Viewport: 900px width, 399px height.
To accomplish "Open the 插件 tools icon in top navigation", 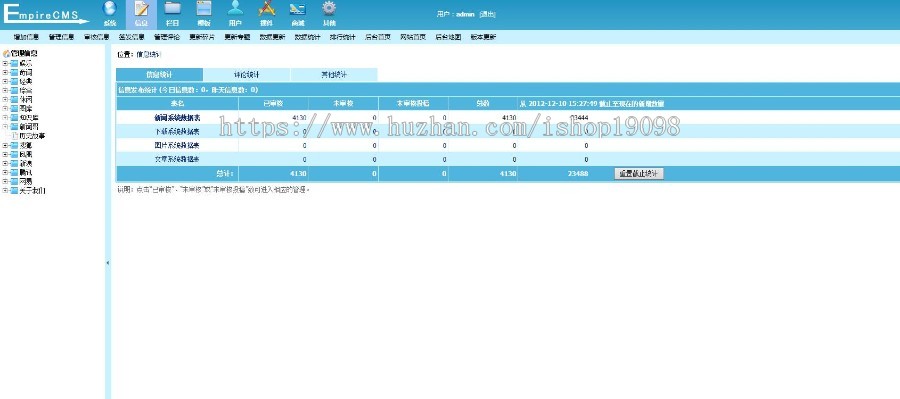I will coord(266,8).
